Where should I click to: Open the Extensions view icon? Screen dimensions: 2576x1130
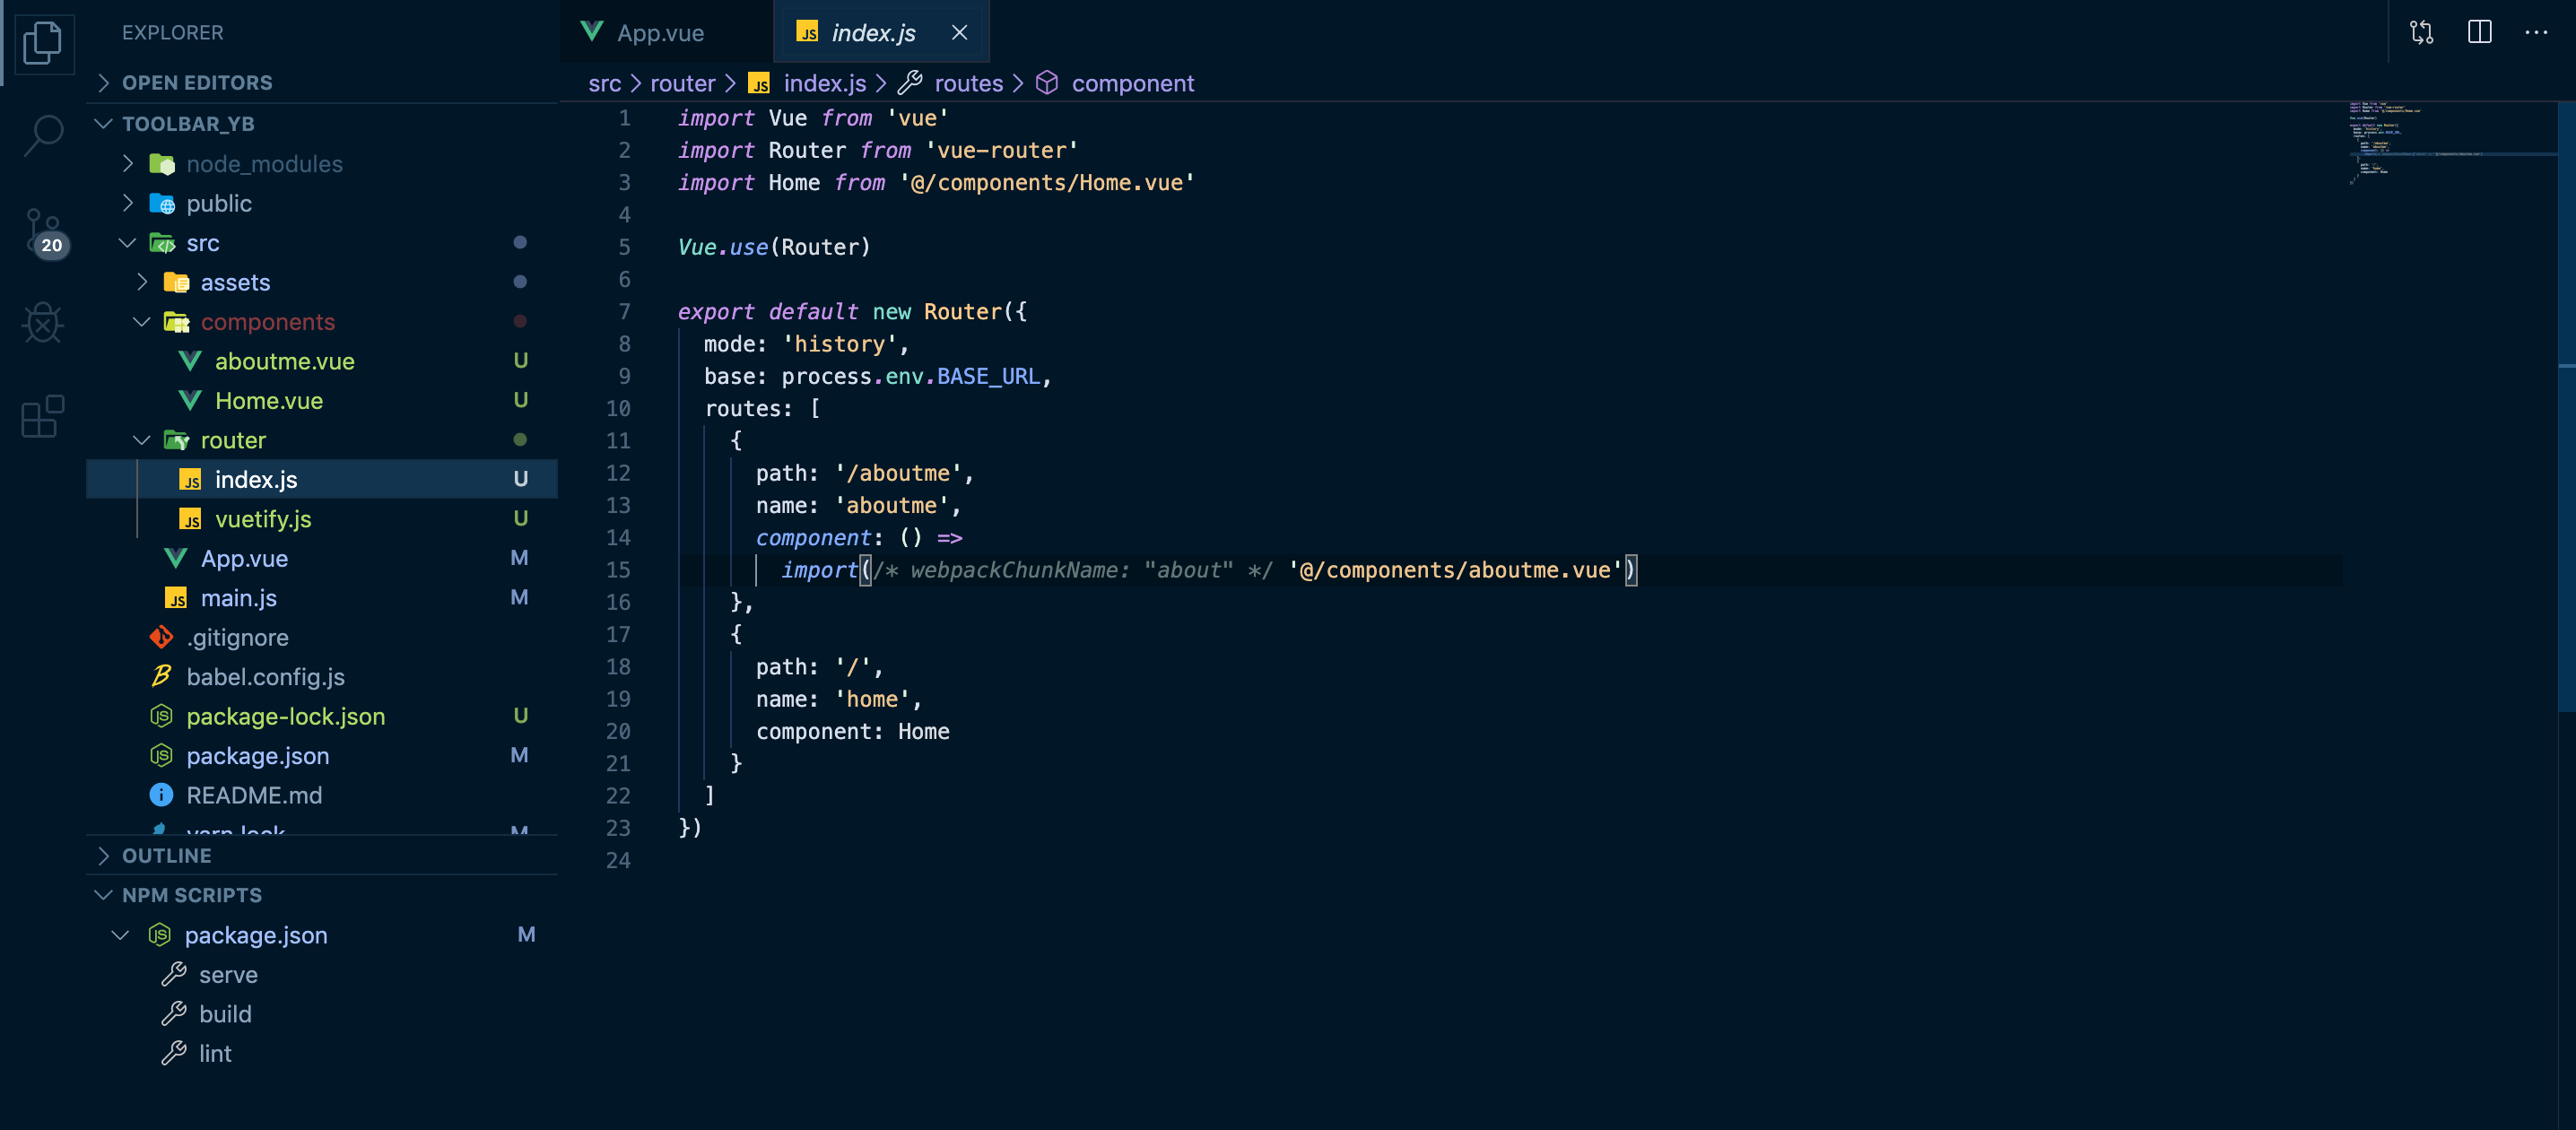point(42,415)
